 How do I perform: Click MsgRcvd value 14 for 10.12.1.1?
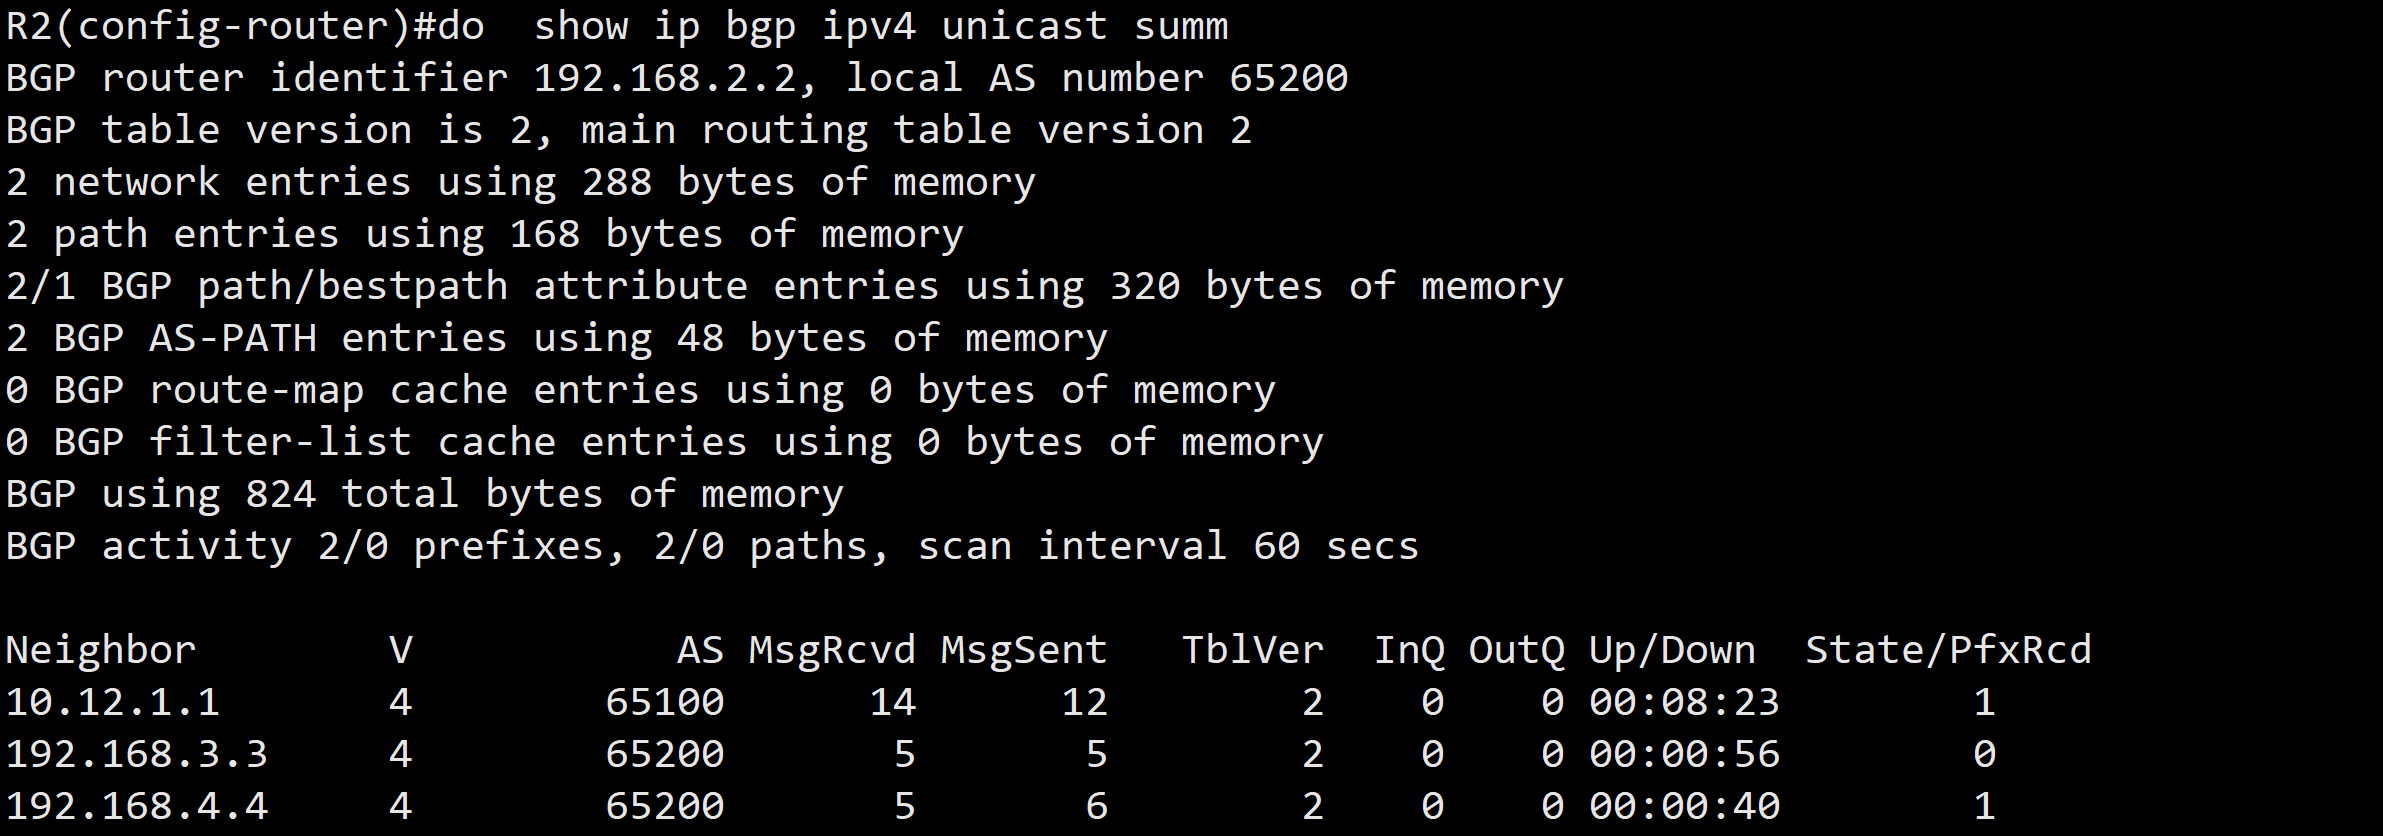[893, 702]
